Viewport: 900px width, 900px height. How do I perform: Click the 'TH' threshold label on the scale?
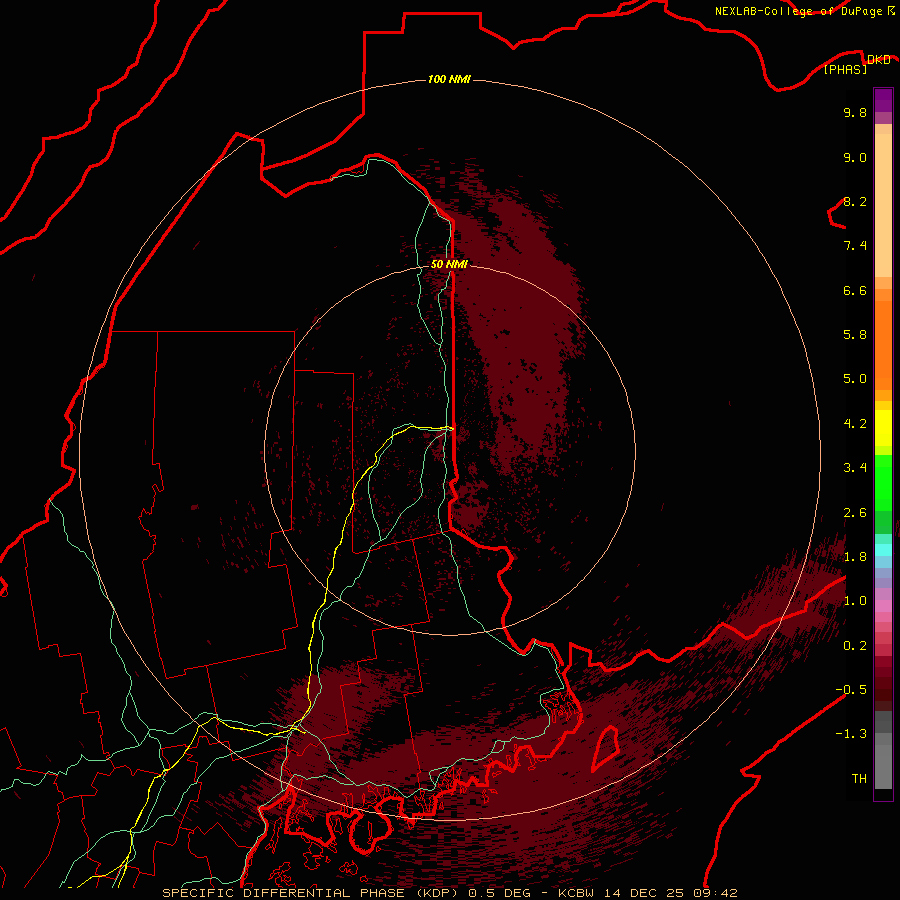pyautogui.click(x=859, y=779)
